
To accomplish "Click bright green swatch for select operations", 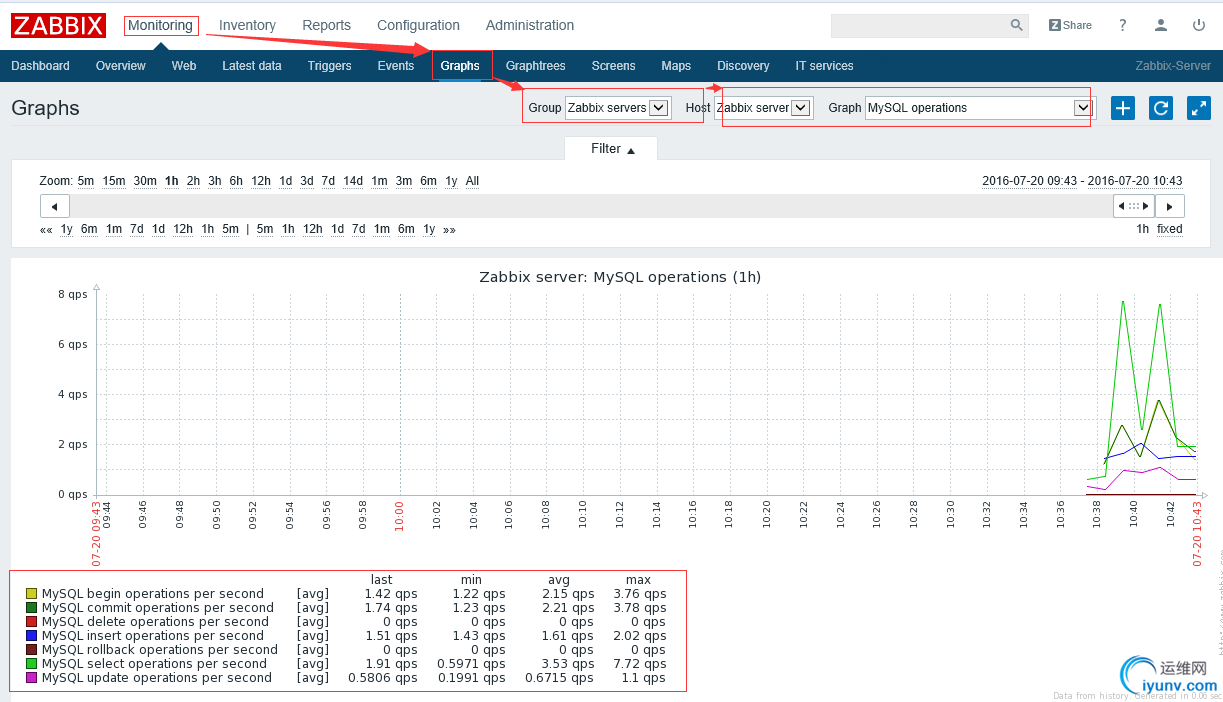I will [x=31, y=664].
